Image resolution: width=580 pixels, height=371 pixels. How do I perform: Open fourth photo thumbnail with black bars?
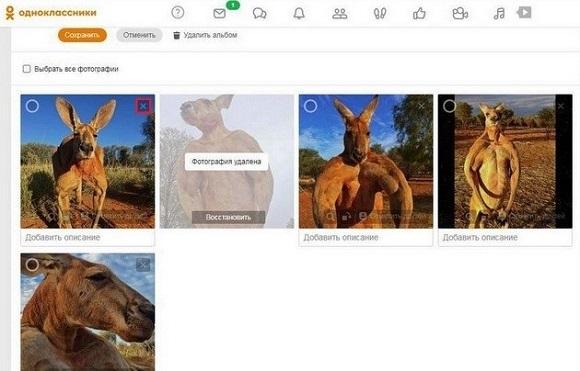pos(505,161)
